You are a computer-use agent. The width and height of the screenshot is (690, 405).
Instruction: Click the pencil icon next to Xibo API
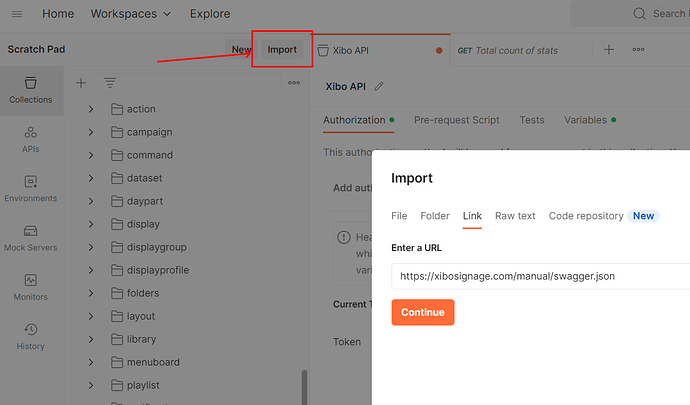[x=379, y=87]
